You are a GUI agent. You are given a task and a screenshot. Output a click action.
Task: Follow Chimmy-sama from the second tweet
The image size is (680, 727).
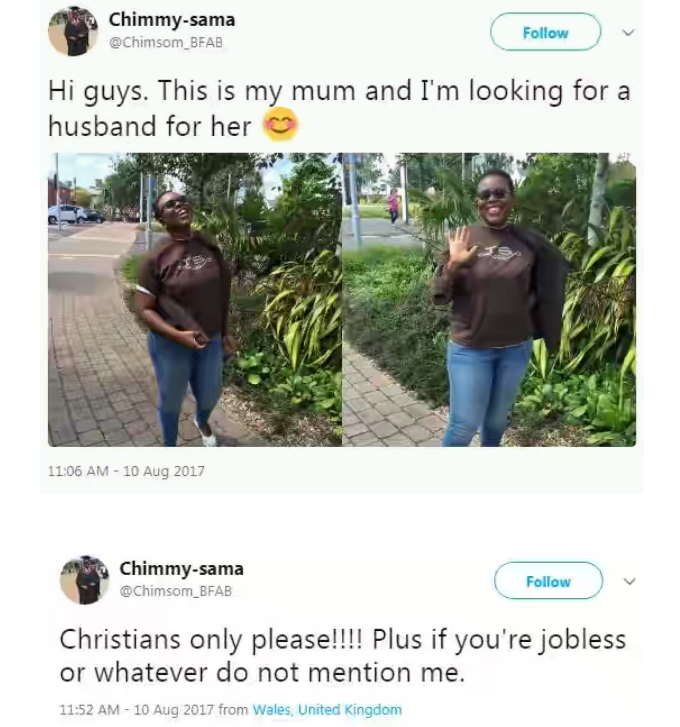548,581
